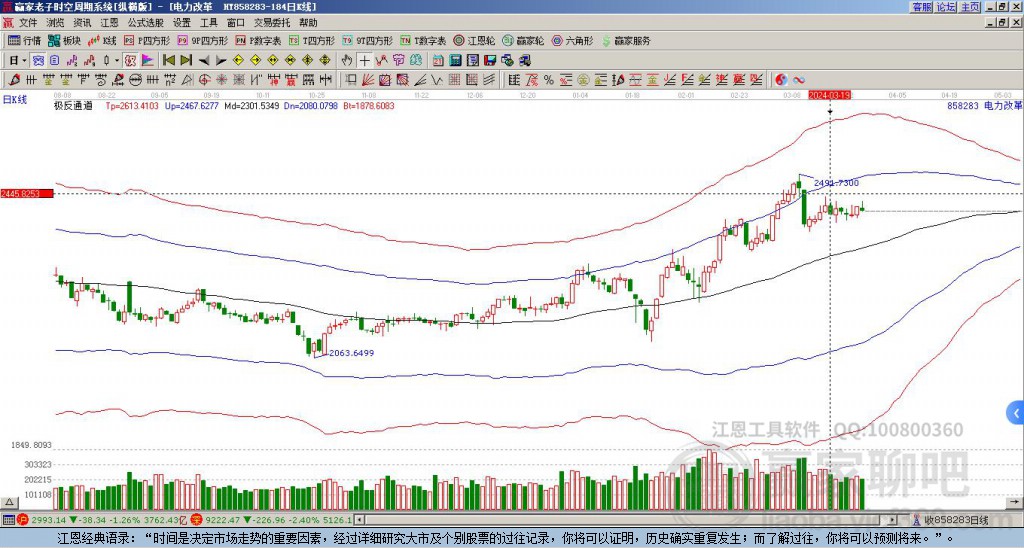This screenshot has width=1024, height=548.
Task: Open the 公式选股 menu
Action: pyautogui.click(x=145, y=23)
